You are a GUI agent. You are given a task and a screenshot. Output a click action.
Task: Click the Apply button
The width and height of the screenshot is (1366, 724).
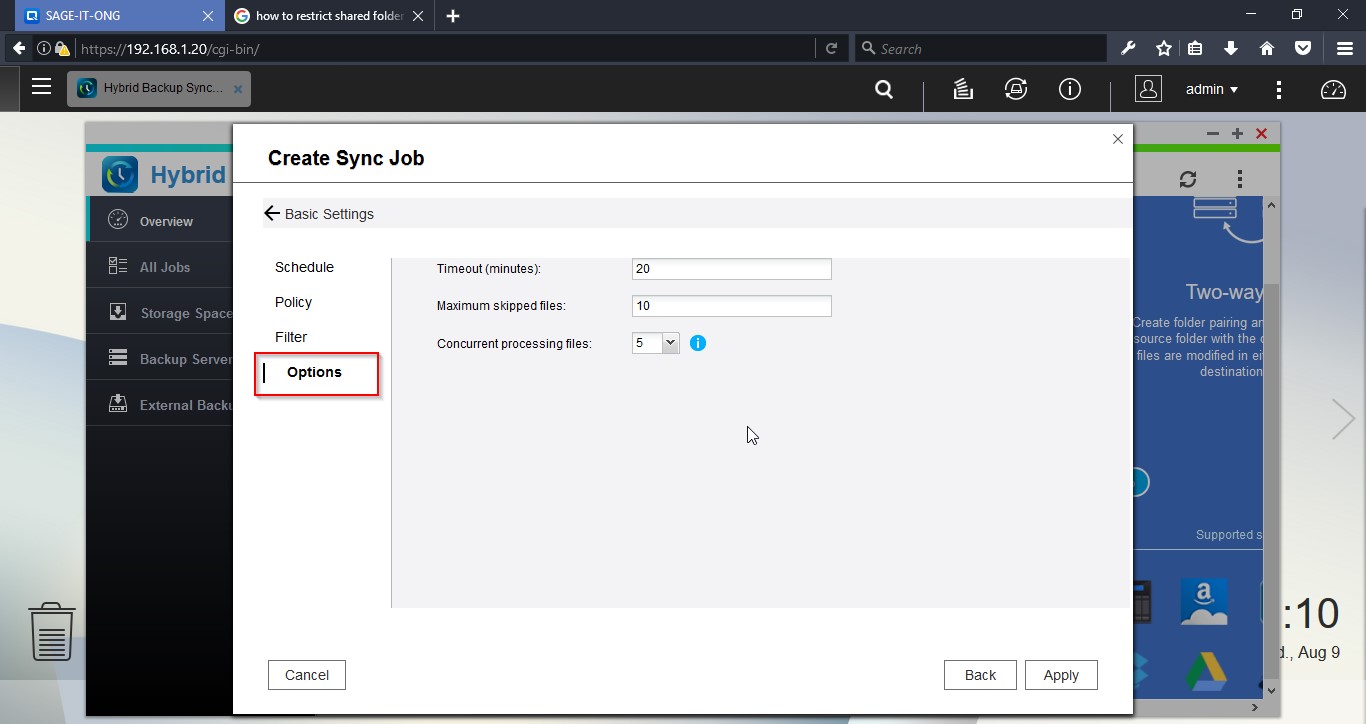(1060, 675)
